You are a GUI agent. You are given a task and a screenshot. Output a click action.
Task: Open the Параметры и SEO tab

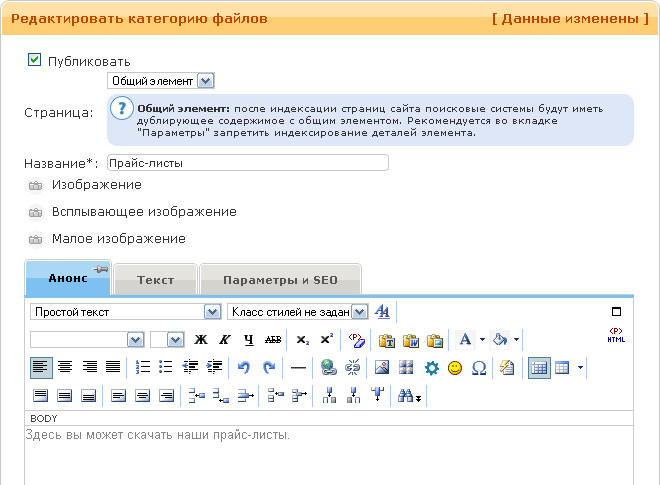pos(279,280)
